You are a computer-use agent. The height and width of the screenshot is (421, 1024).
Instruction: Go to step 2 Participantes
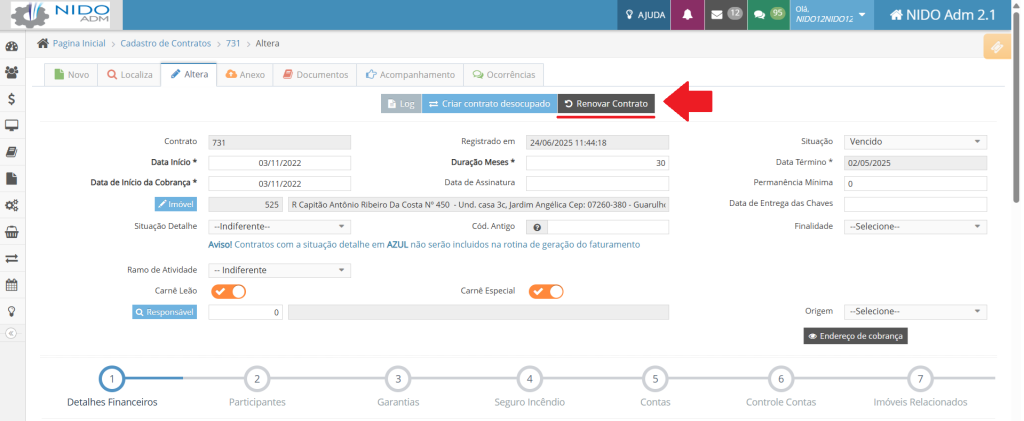coord(257,379)
